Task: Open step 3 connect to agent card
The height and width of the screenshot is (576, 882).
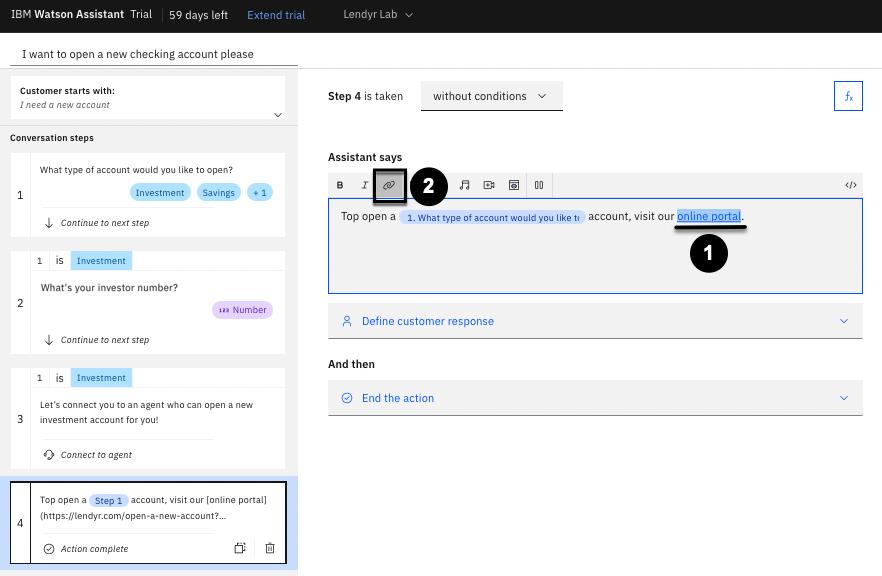Action: [148, 419]
